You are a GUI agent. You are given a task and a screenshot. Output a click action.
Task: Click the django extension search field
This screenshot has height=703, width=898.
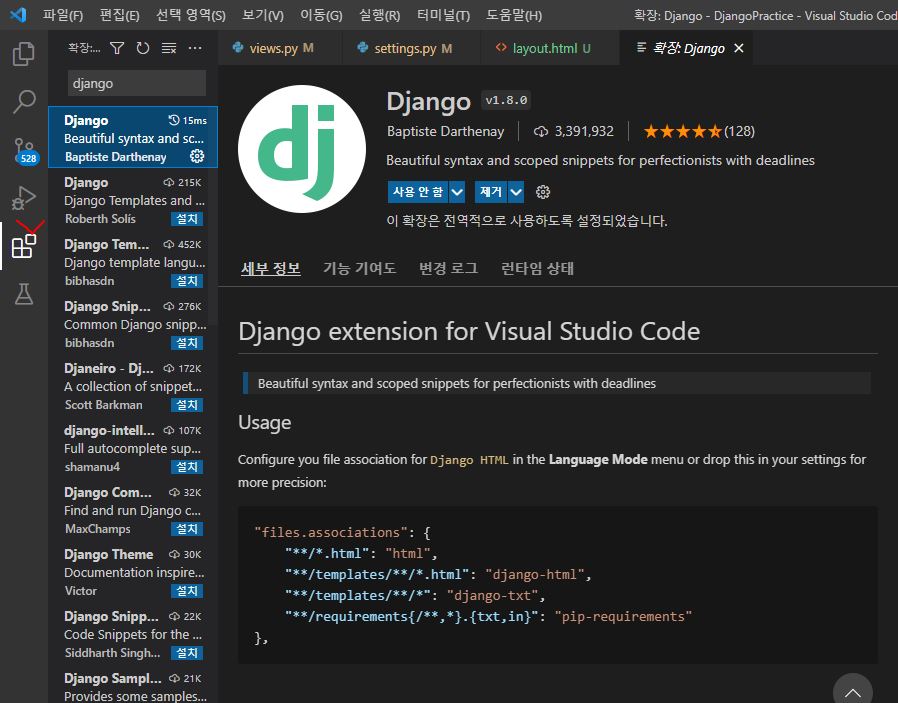coord(137,84)
